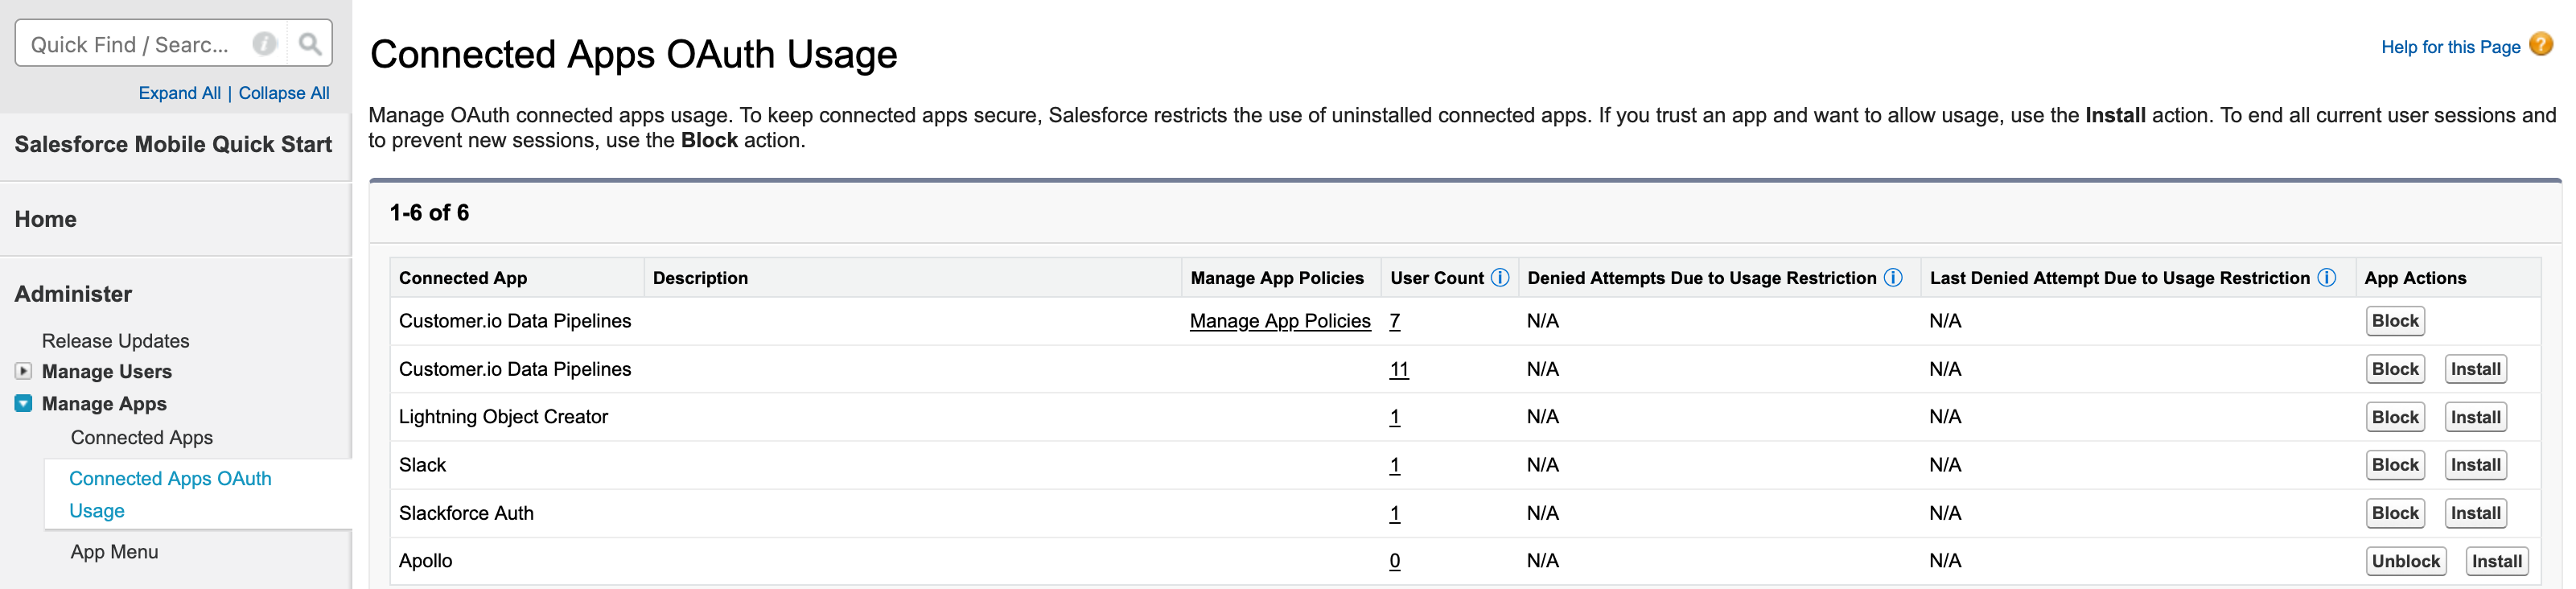2576x589 pixels.
Task: Click Slack row user count link
Action: click(1394, 465)
